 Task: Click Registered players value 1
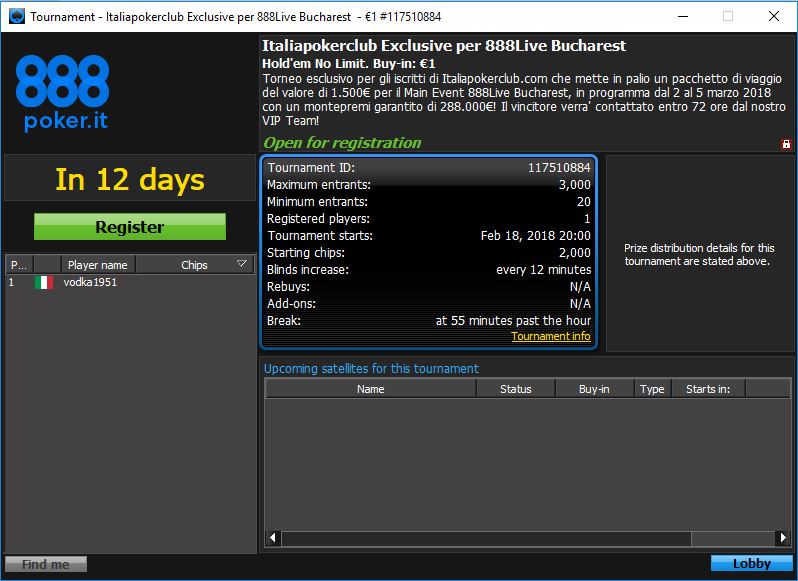click(x=587, y=219)
